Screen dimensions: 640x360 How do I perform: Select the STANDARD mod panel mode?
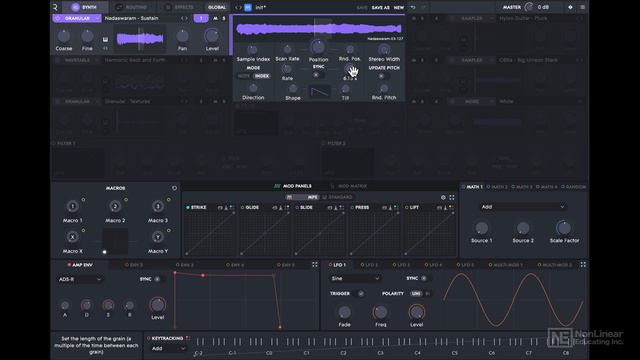tap(337, 198)
